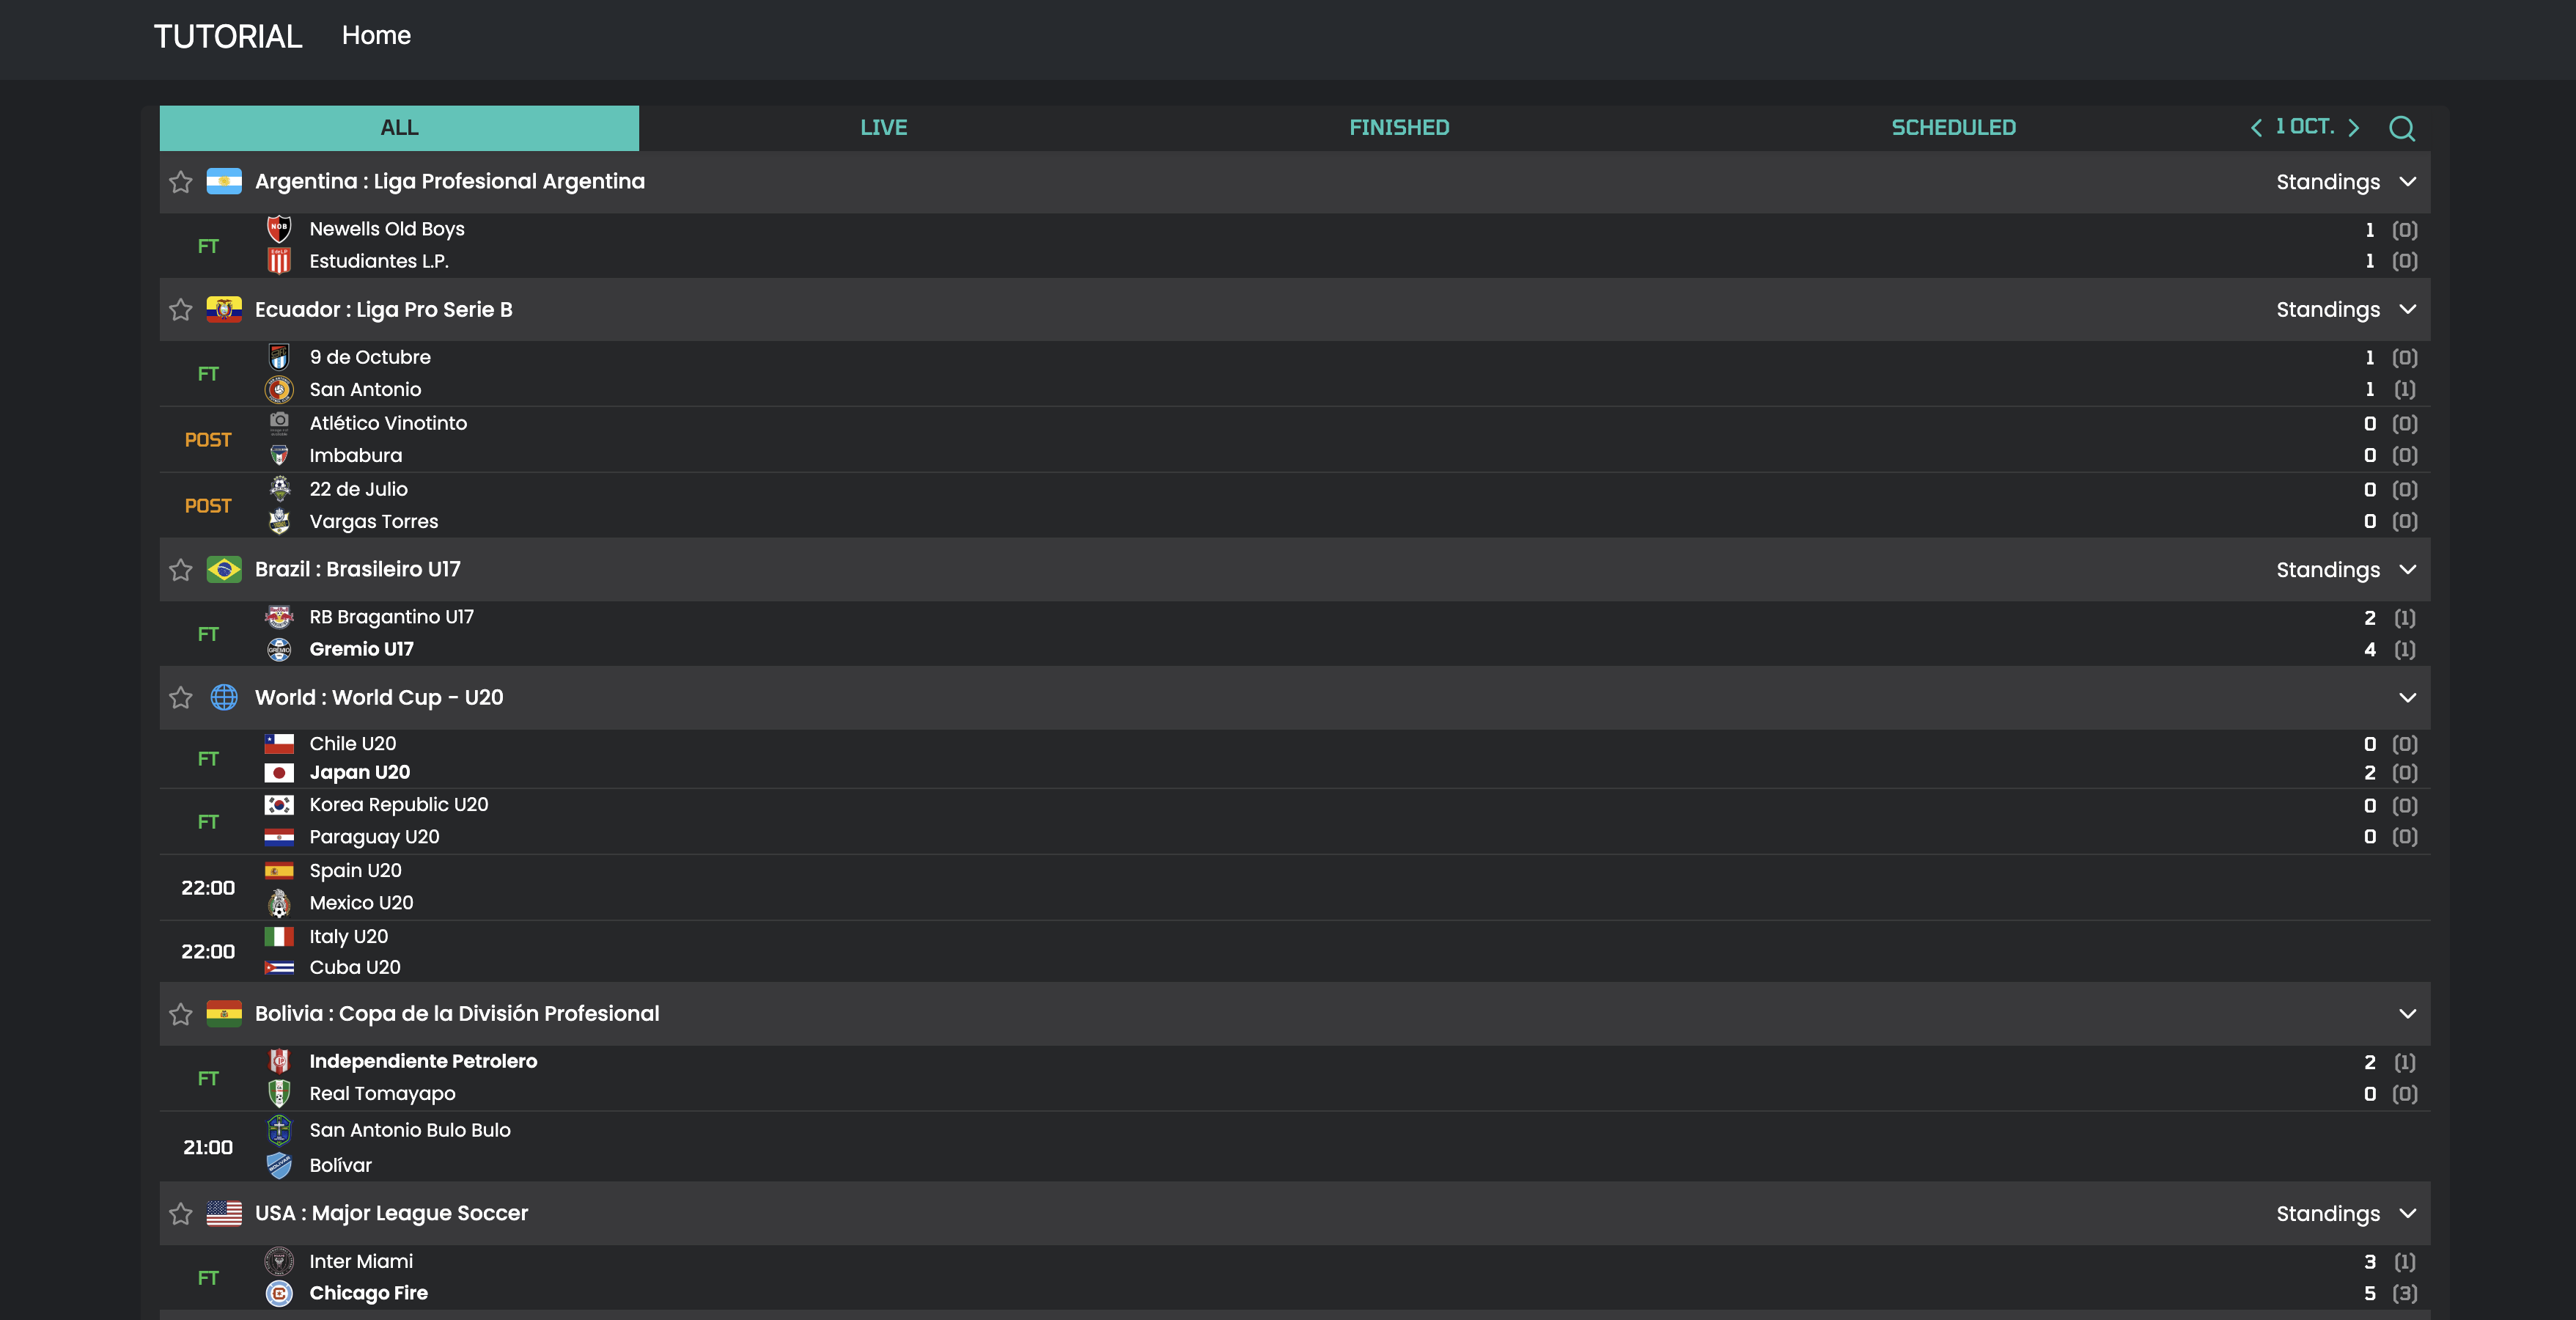The width and height of the screenshot is (2576, 1320).
Task: Click the World globe icon
Action: point(224,697)
